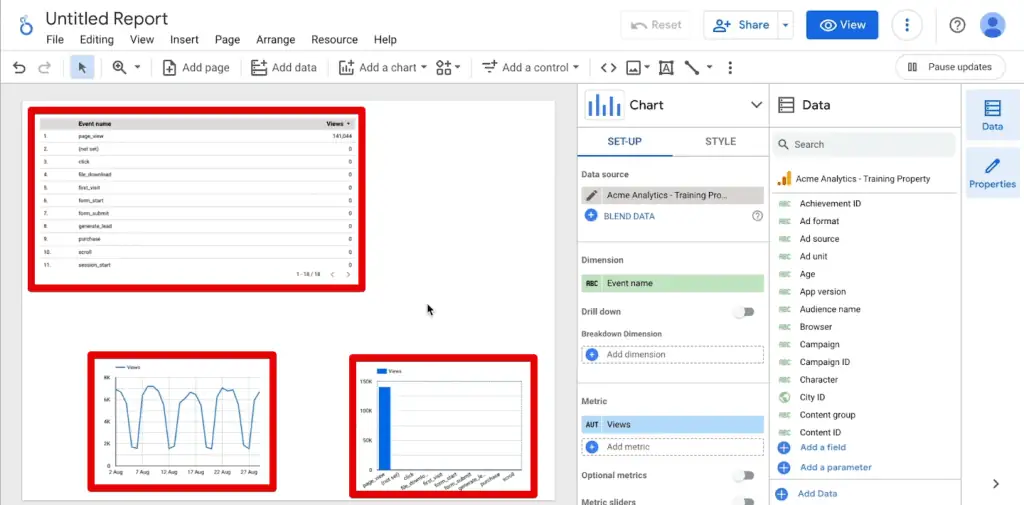Click the greyed Reset button
Image resolution: width=1024 pixels, height=505 pixels.
pos(656,25)
